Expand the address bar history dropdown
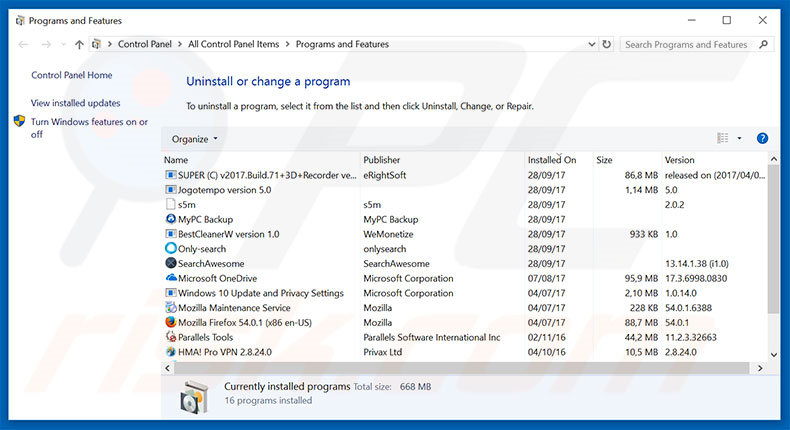 pos(591,44)
